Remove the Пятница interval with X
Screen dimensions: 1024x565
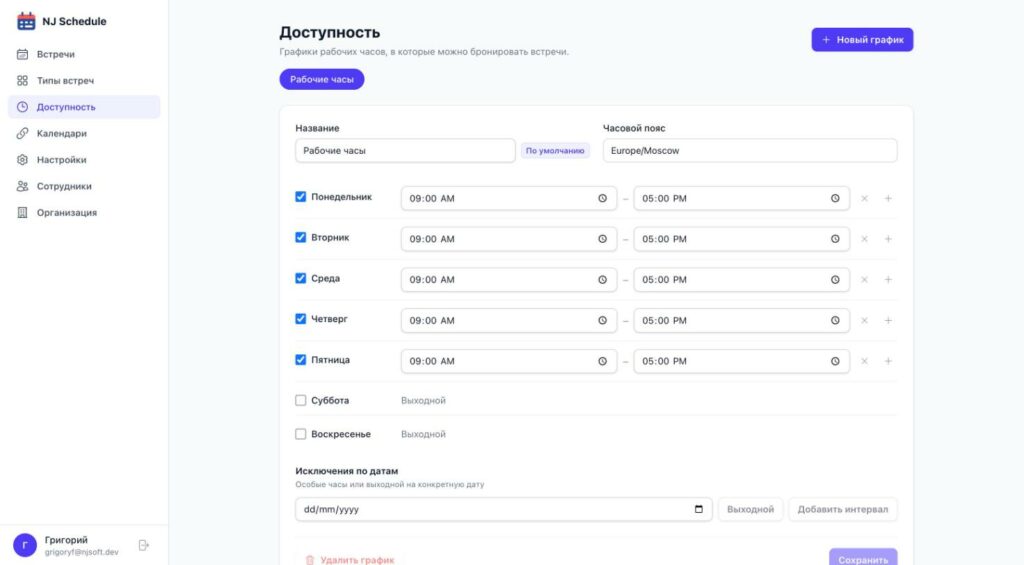864,361
